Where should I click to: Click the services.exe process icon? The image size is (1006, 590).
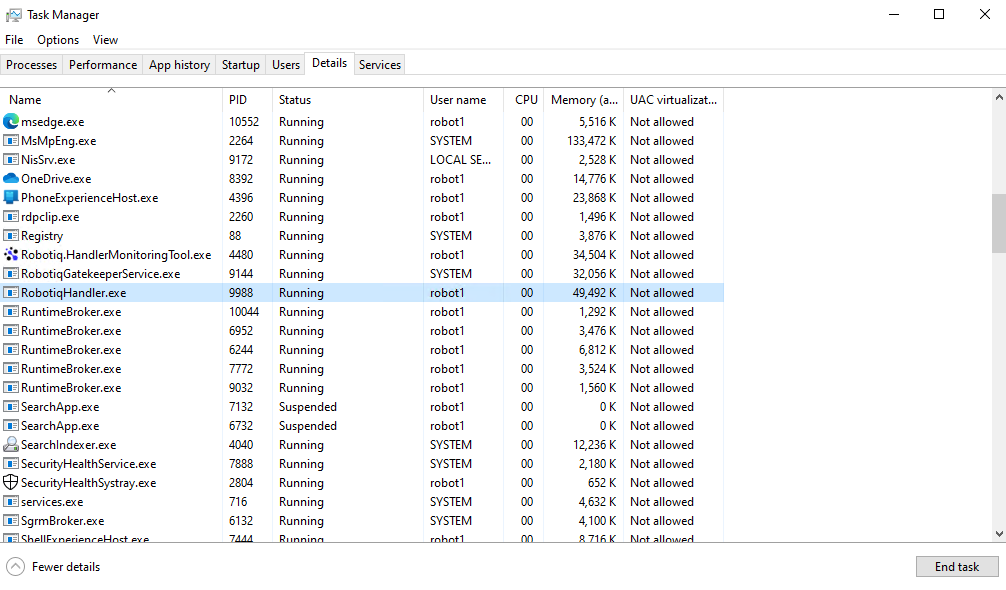click(x=11, y=502)
